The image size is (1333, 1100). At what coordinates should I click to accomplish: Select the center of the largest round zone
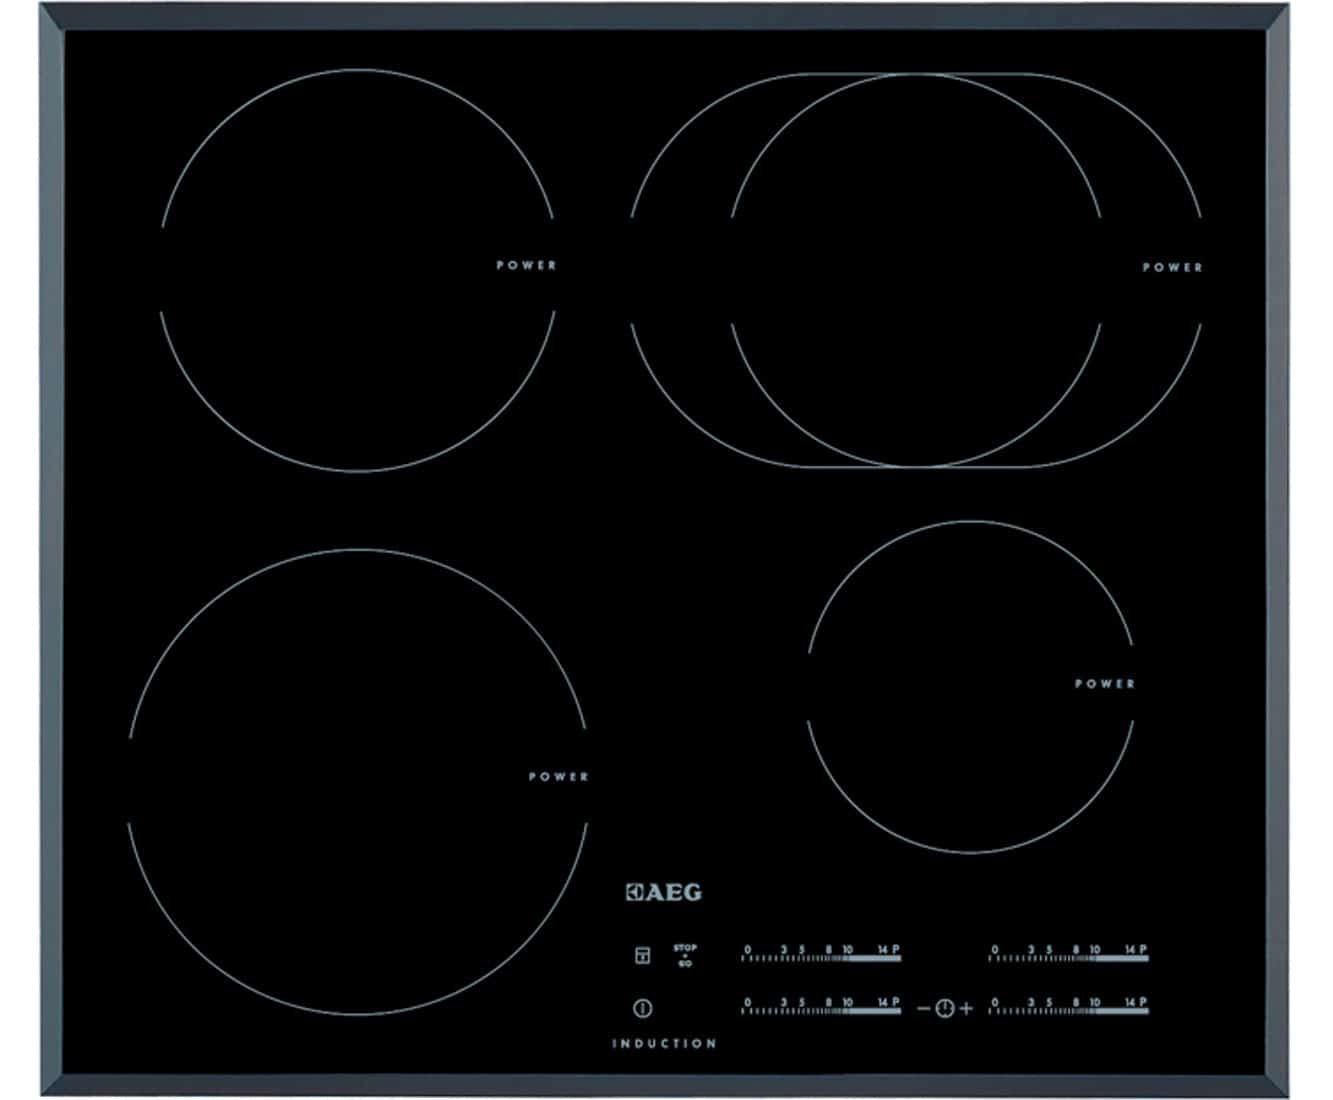click(x=358, y=781)
